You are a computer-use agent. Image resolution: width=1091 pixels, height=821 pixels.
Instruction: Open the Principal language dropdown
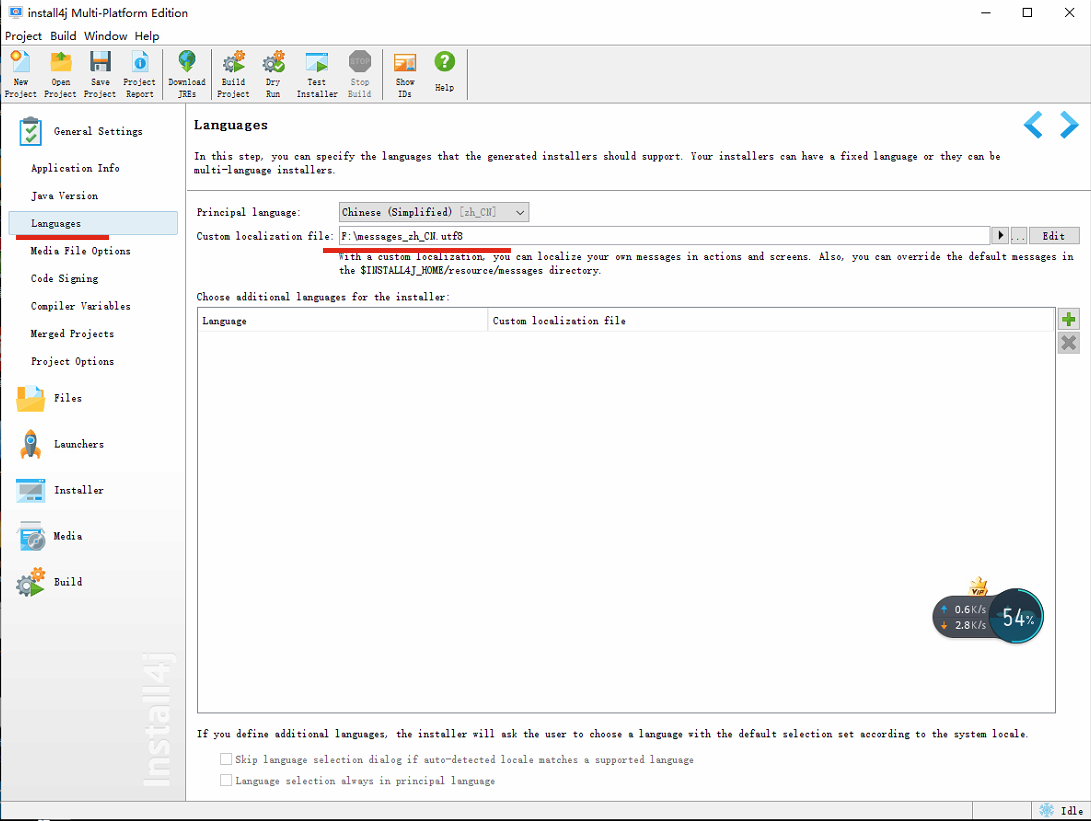[433, 212]
